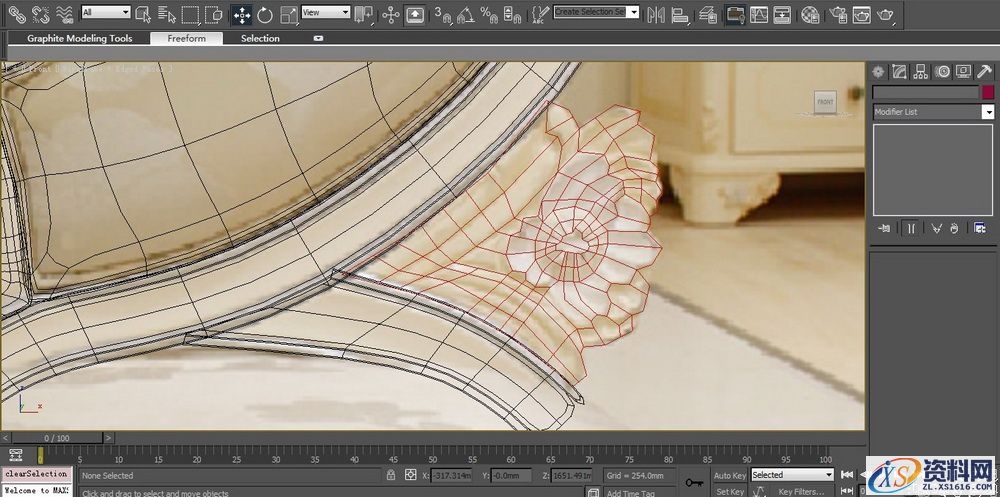This screenshot has height=497, width=1000.
Task: Click the object name field
Action: pyautogui.click(x=925, y=93)
